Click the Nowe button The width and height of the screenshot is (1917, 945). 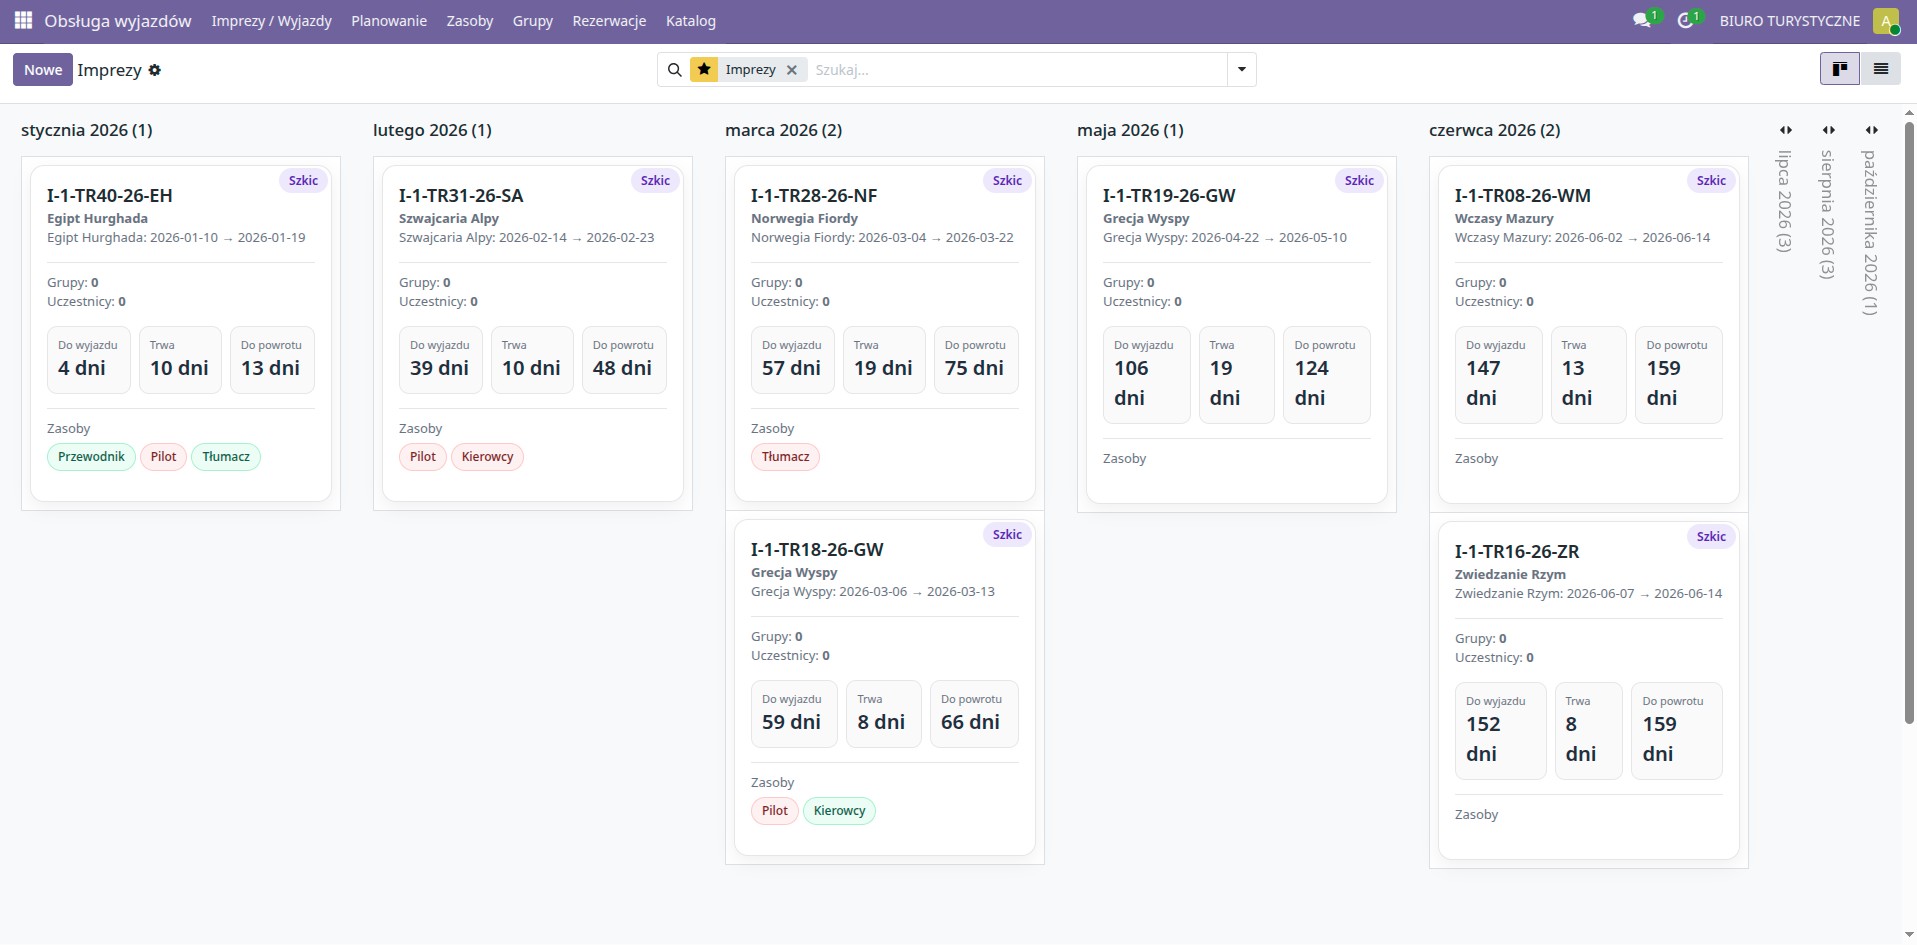point(43,70)
